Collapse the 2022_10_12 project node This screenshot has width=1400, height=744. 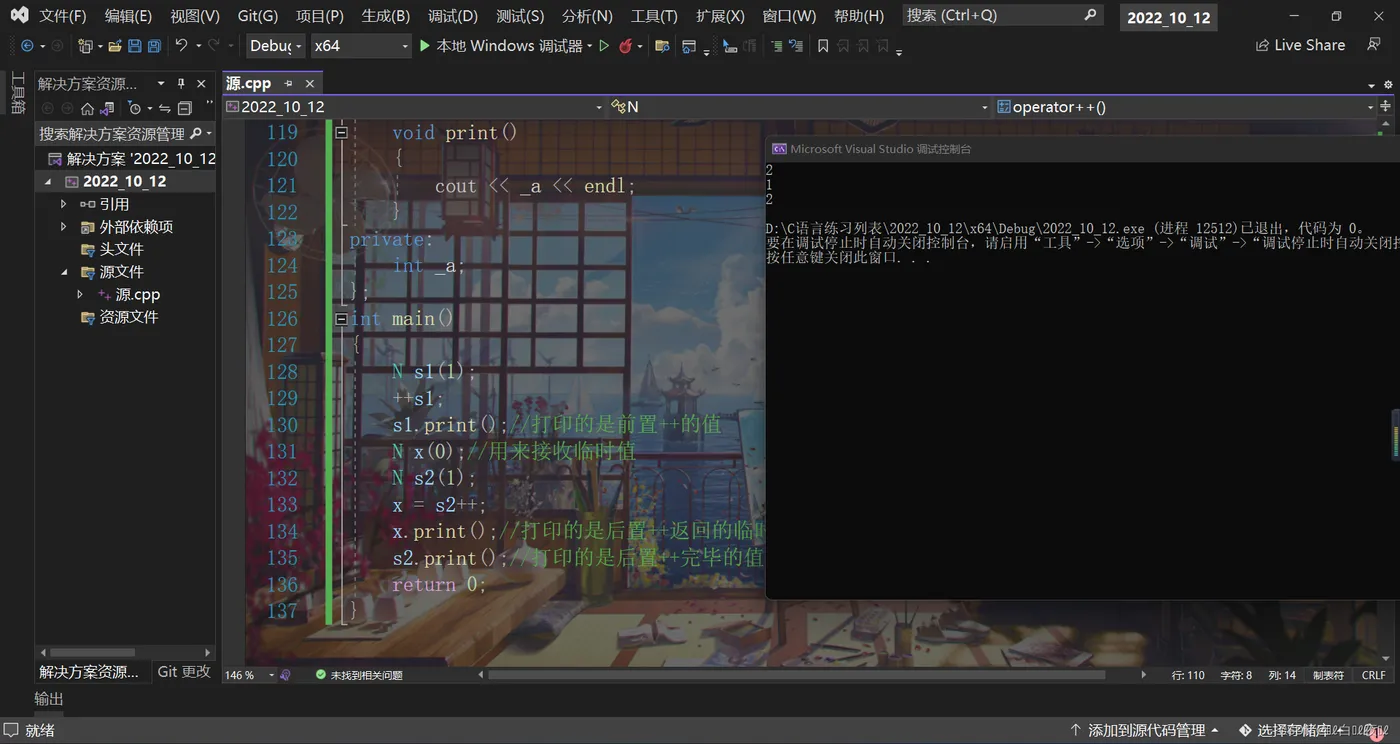(x=48, y=182)
